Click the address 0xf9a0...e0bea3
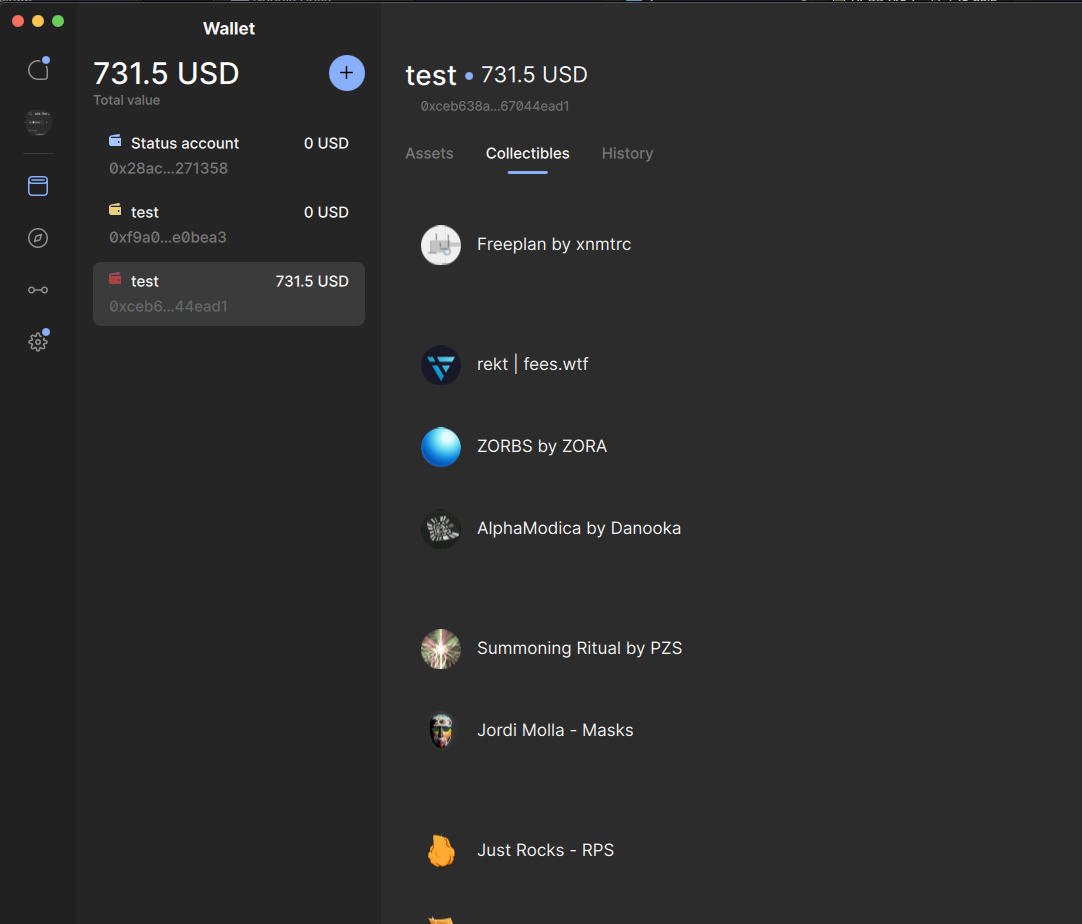Image resolution: width=1082 pixels, height=924 pixels. (x=168, y=237)
